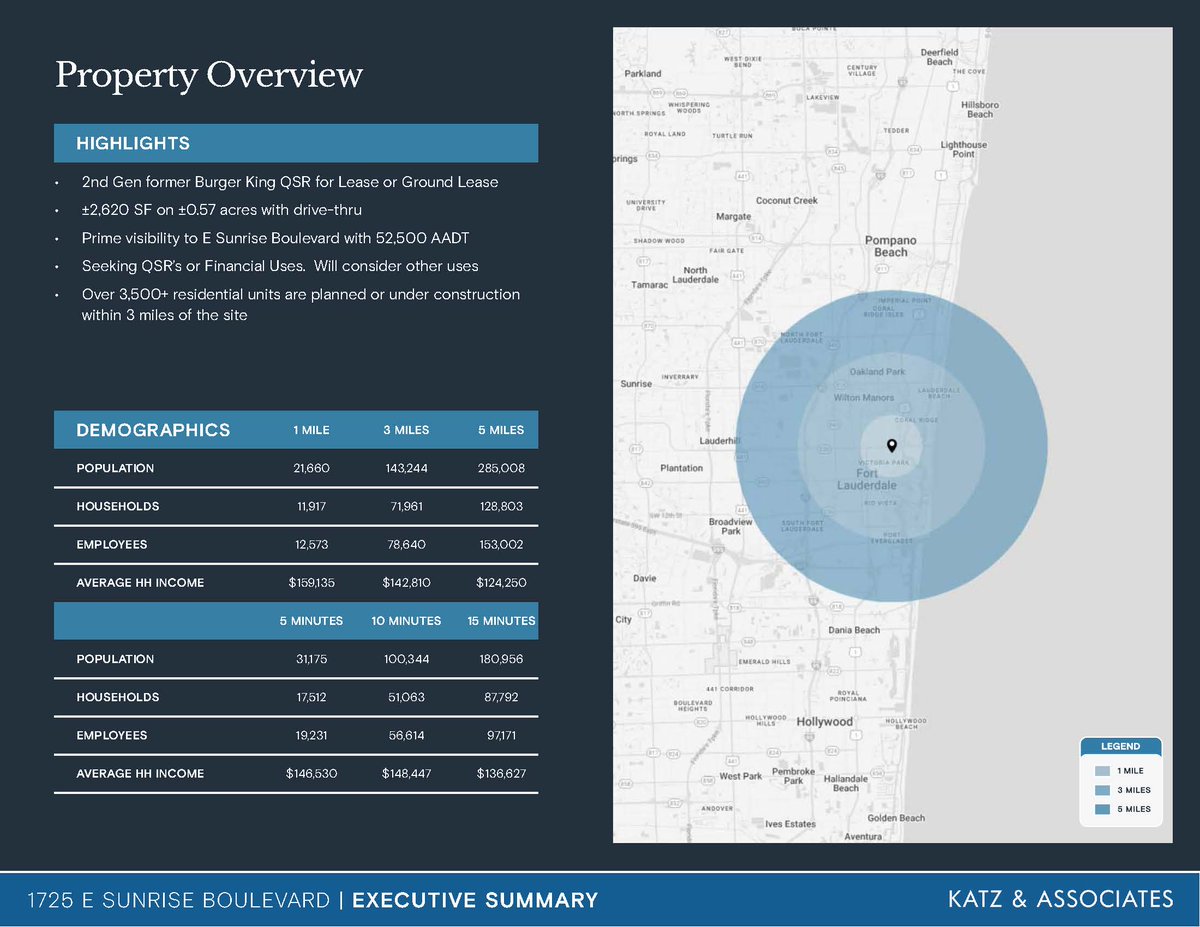Select the 5 MILES color swatch in the legend

tap(1102, 809)
